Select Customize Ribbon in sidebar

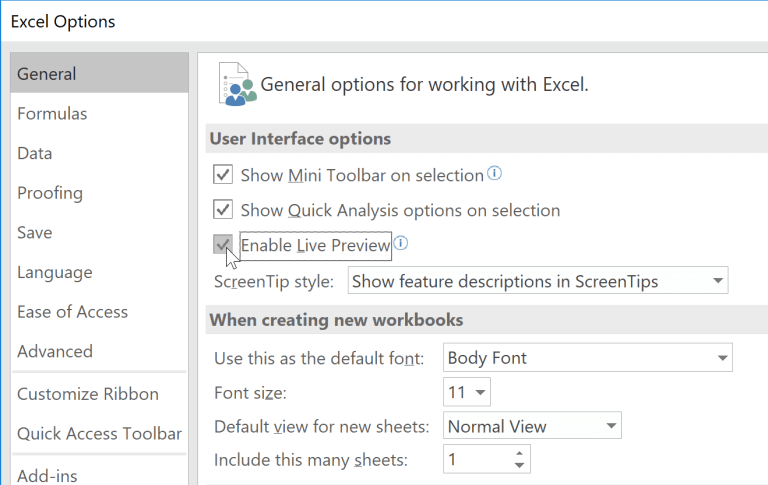click(88, 394)
